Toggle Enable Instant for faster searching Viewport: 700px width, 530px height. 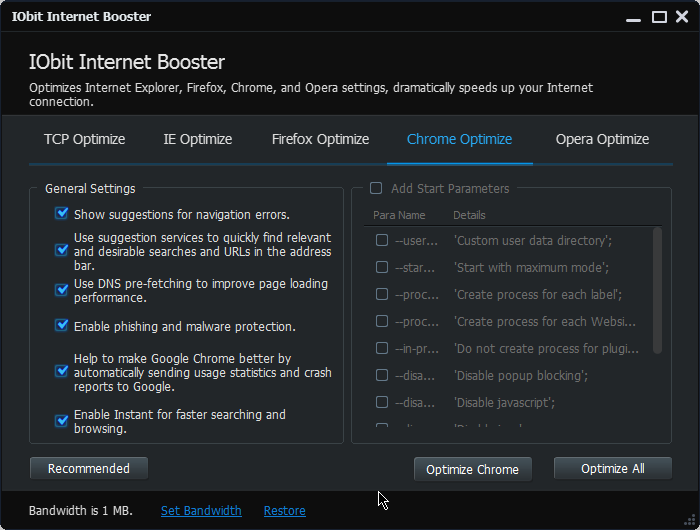(x=62, y=421)
